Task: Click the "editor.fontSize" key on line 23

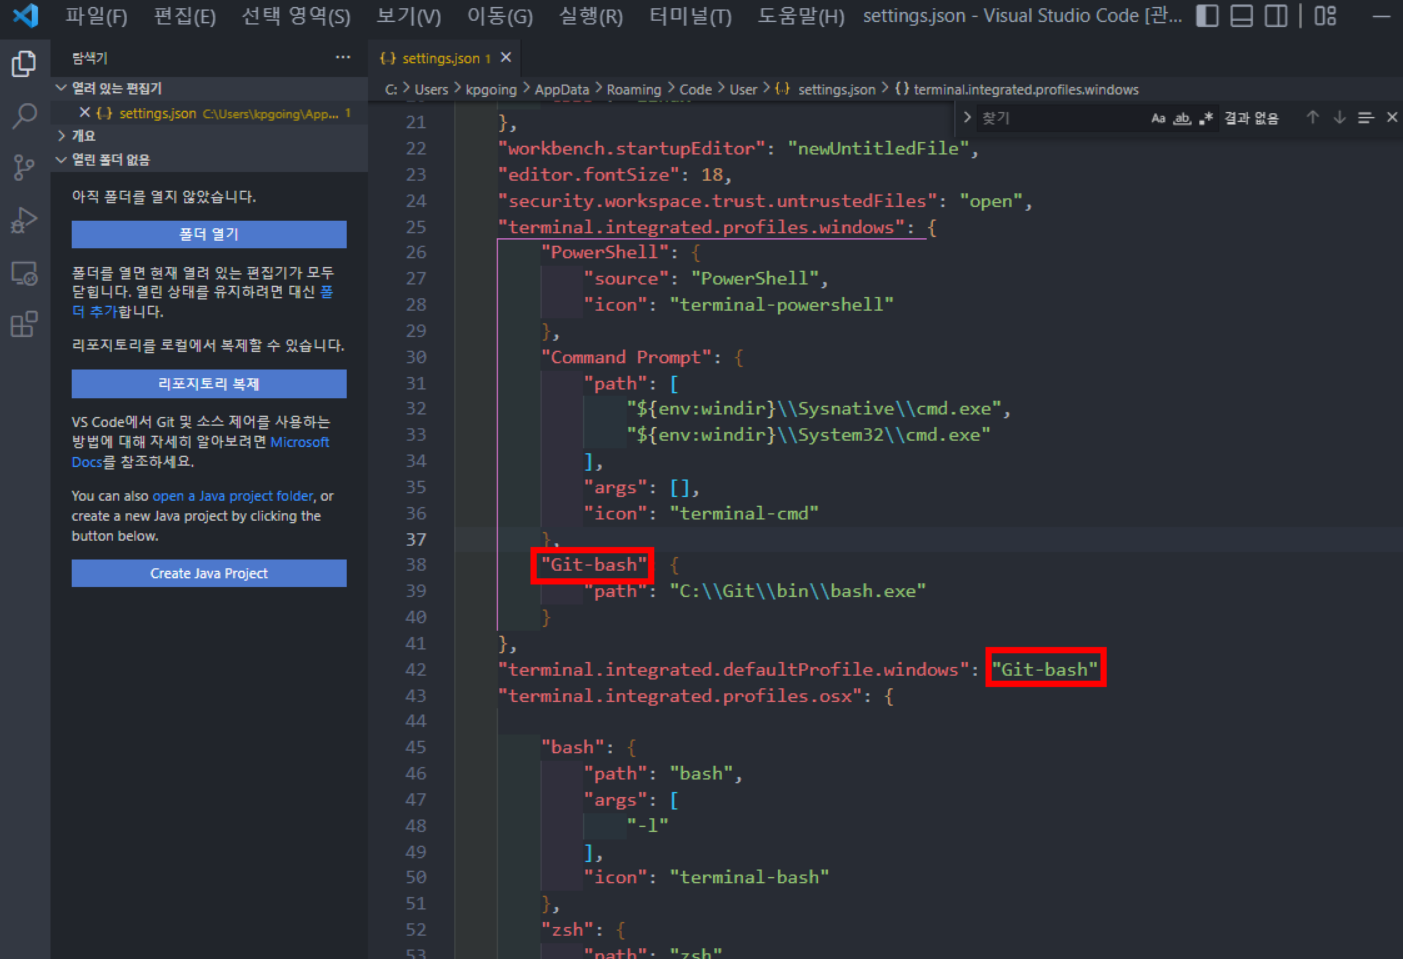Action: pos(589,174)
